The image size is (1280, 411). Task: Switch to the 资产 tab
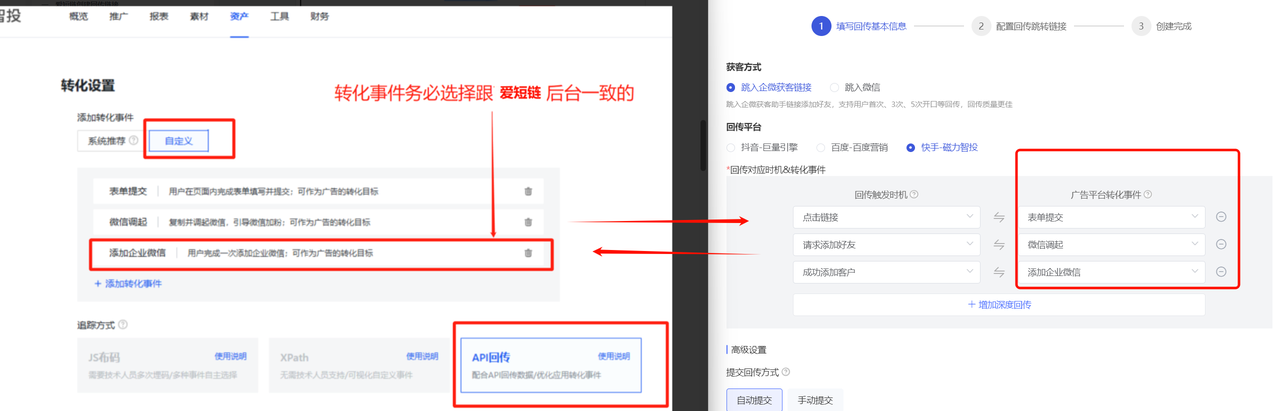[x=239, y=17]
